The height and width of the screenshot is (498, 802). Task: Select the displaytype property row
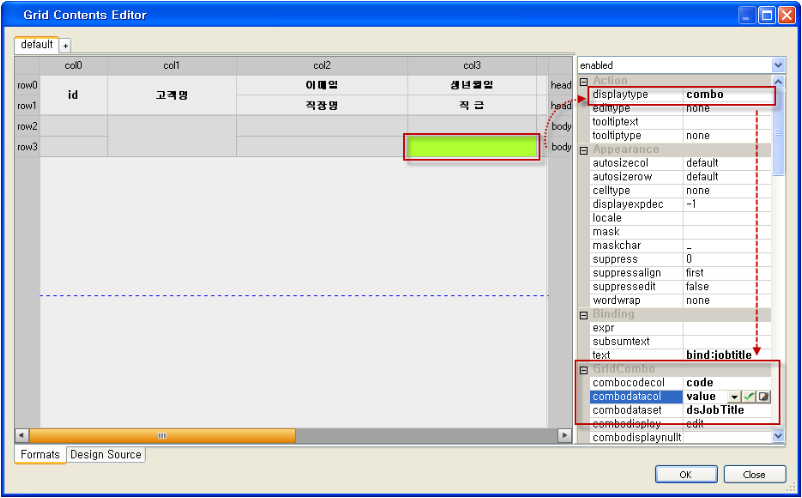coord(680,95)
